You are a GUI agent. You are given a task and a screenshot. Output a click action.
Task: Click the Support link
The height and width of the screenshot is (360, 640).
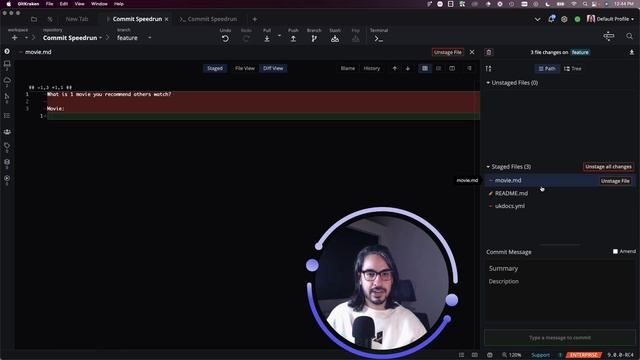pos(540,355)
